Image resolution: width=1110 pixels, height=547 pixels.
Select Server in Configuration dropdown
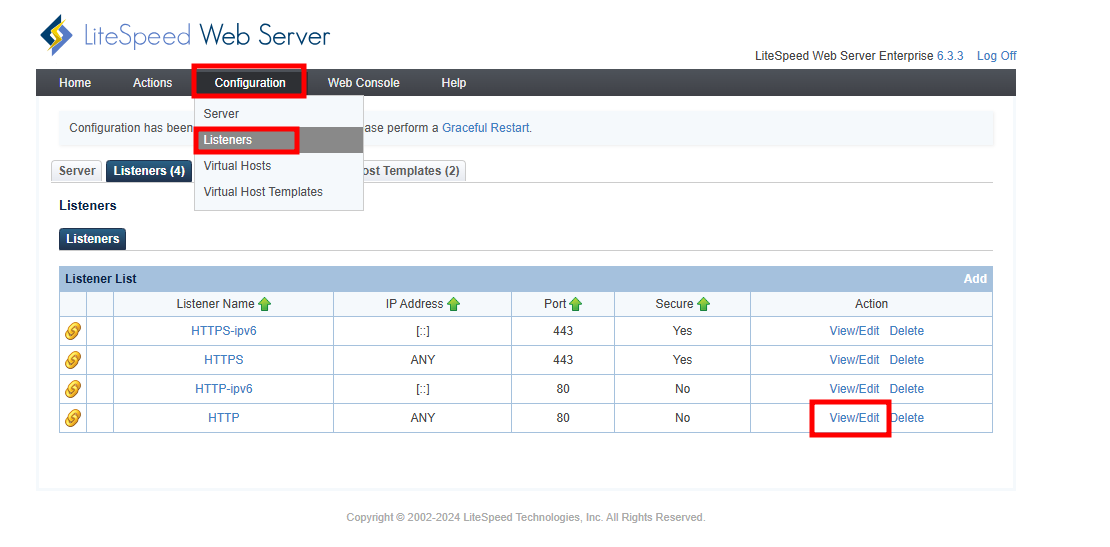pyautogui.click(x=279, y=114)
